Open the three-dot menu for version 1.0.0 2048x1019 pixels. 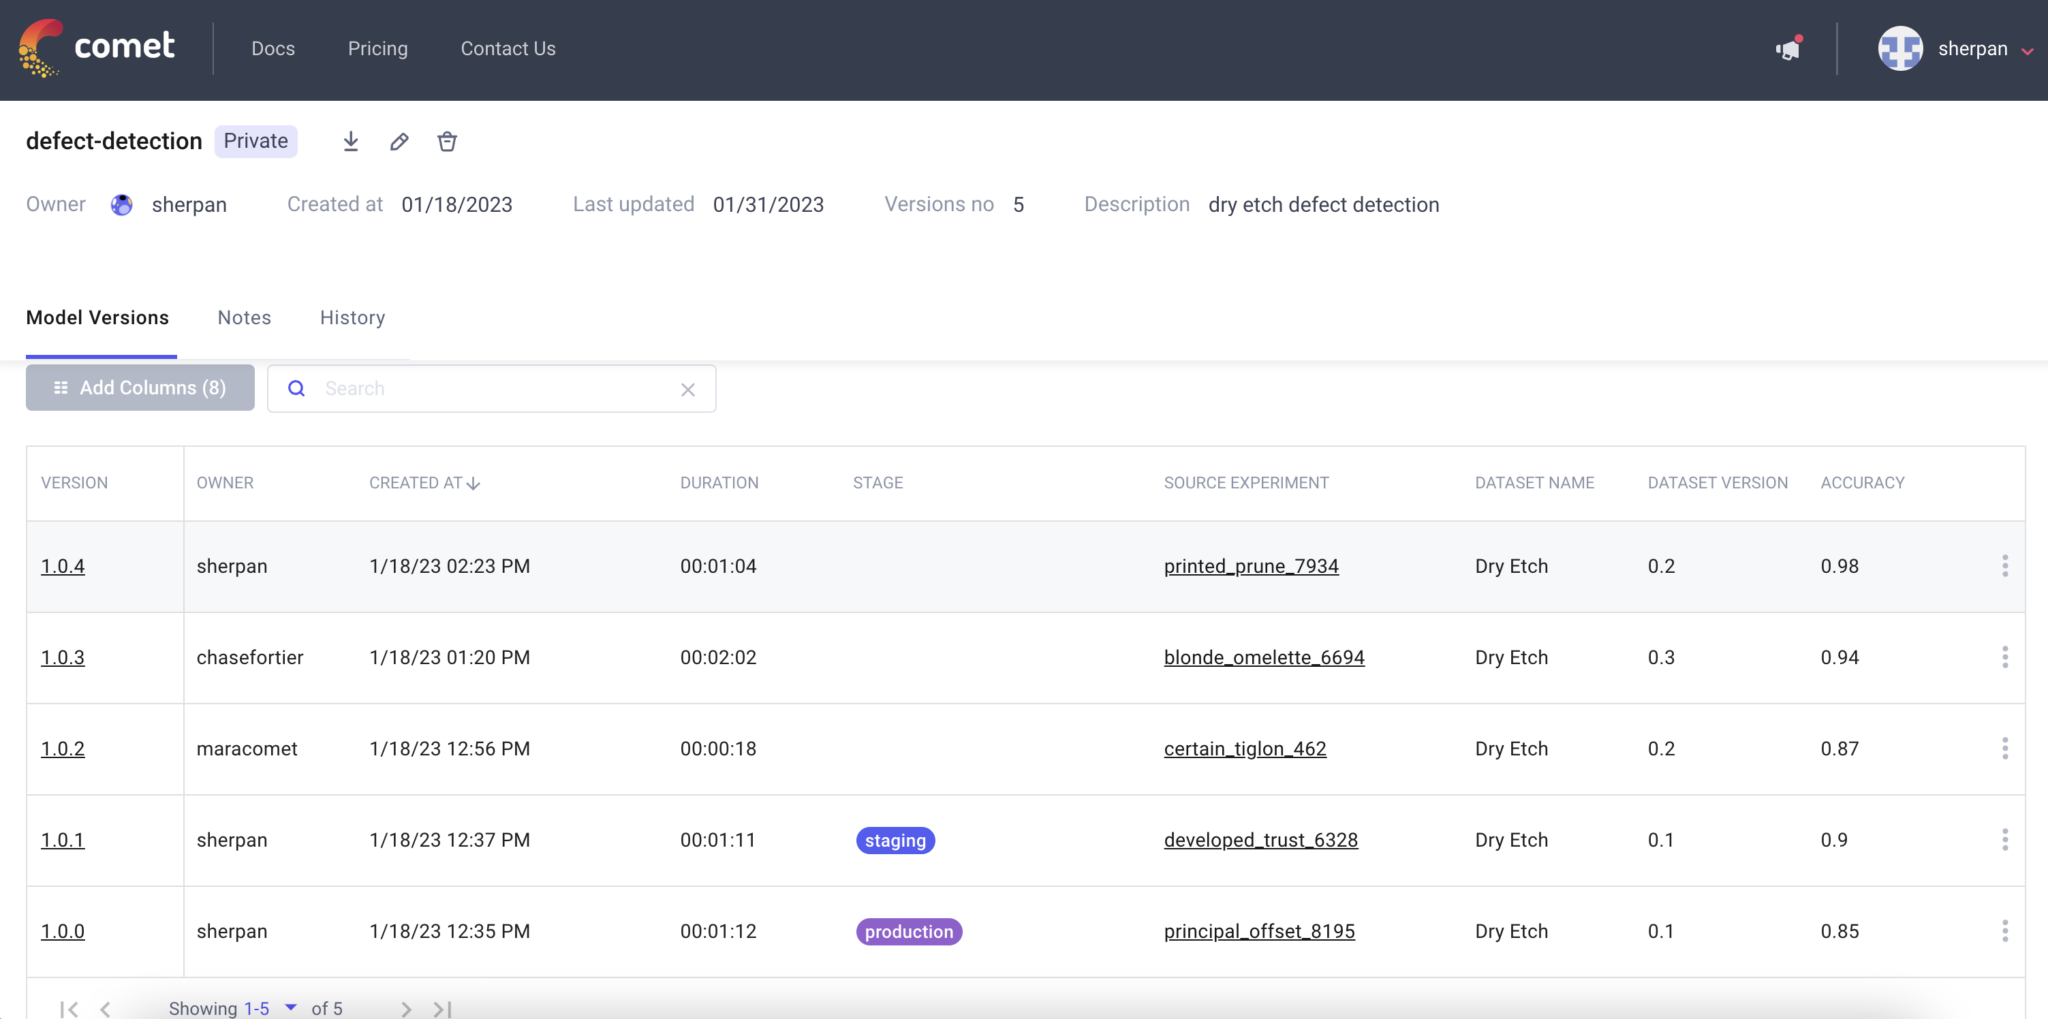[x=2004, y=931]
